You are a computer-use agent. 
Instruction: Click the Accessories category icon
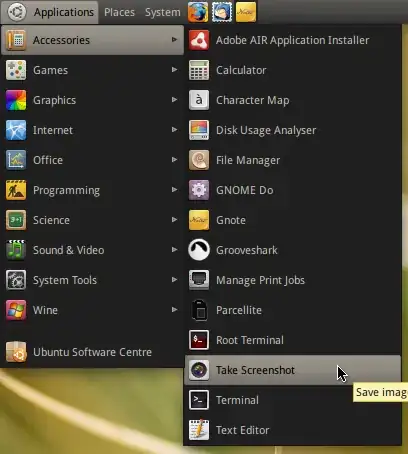pyautogui.click(x=16, y=40)
